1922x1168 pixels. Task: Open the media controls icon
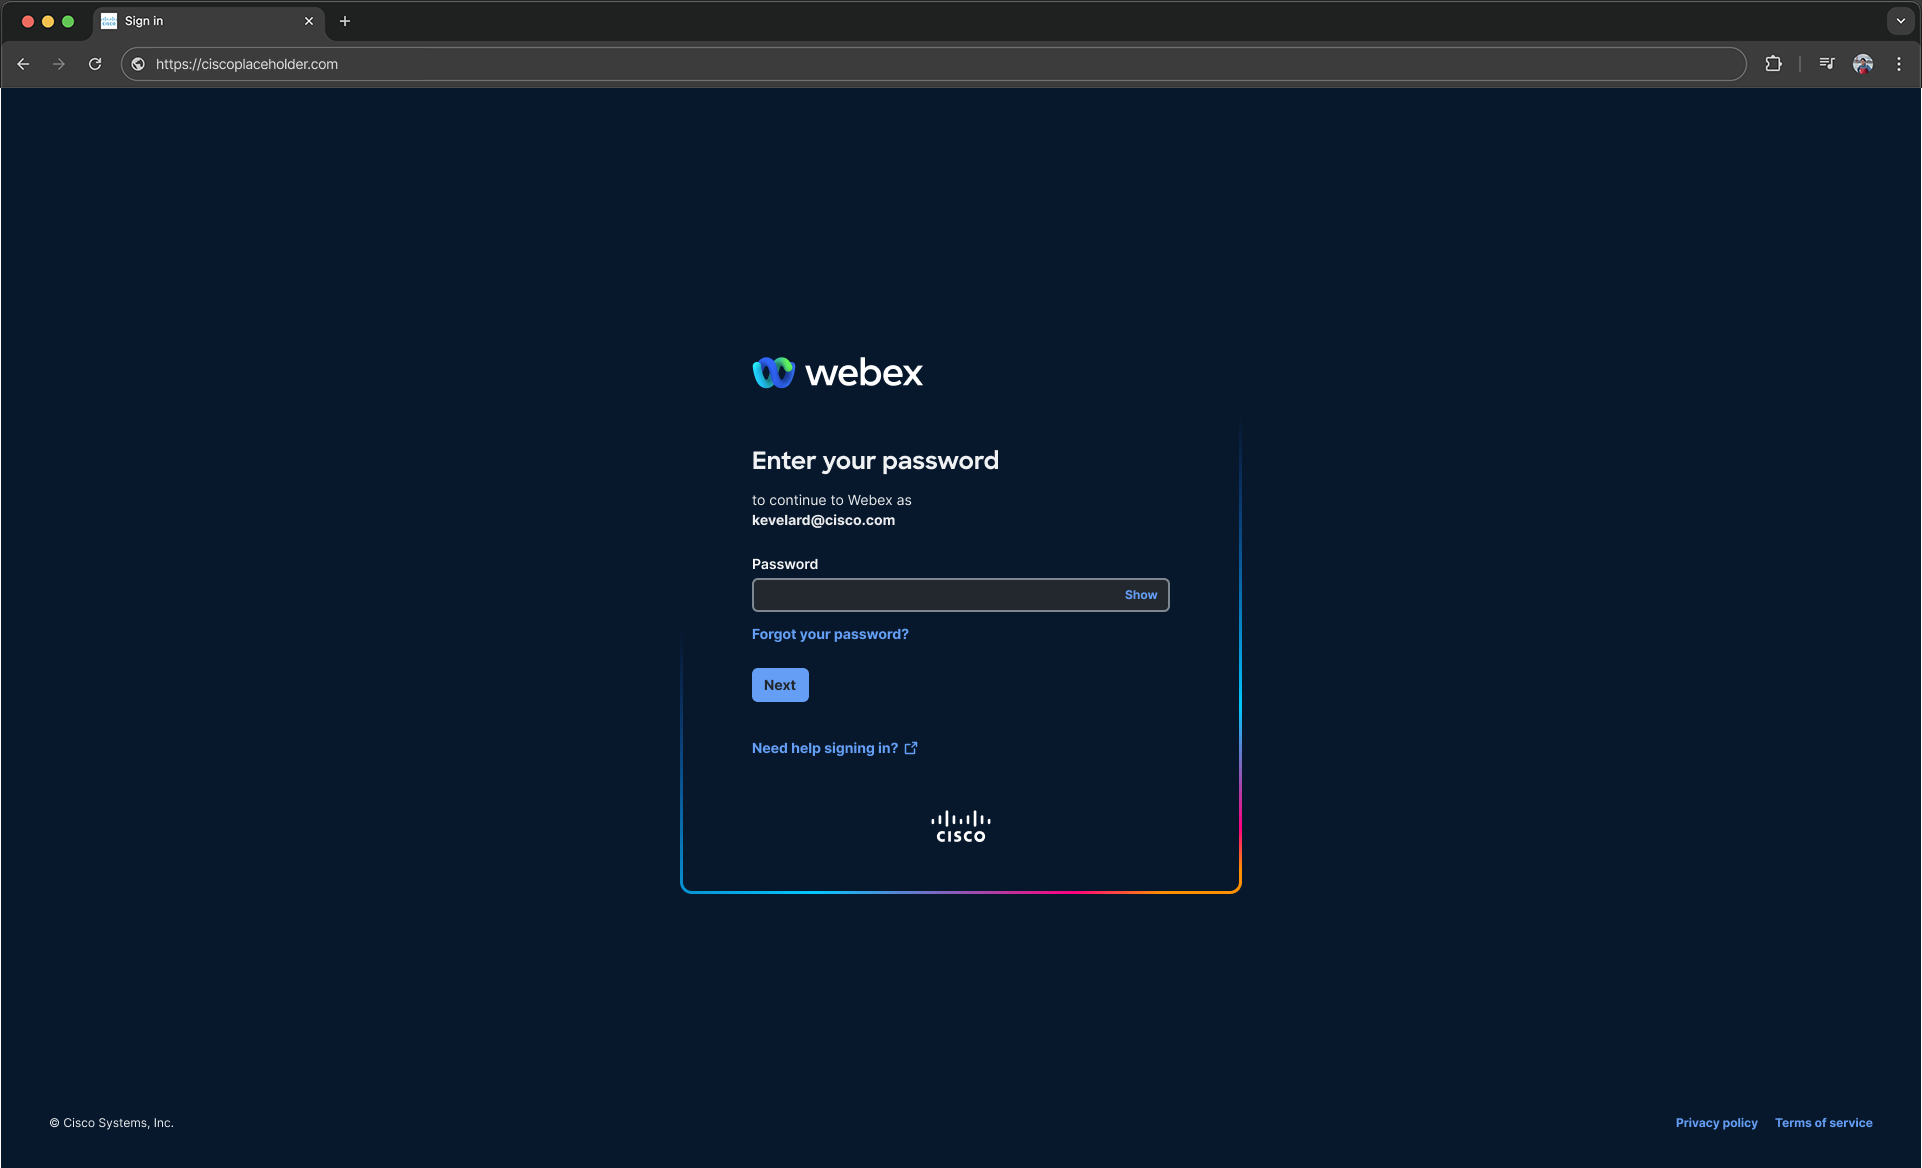(x=1827, y=64)
